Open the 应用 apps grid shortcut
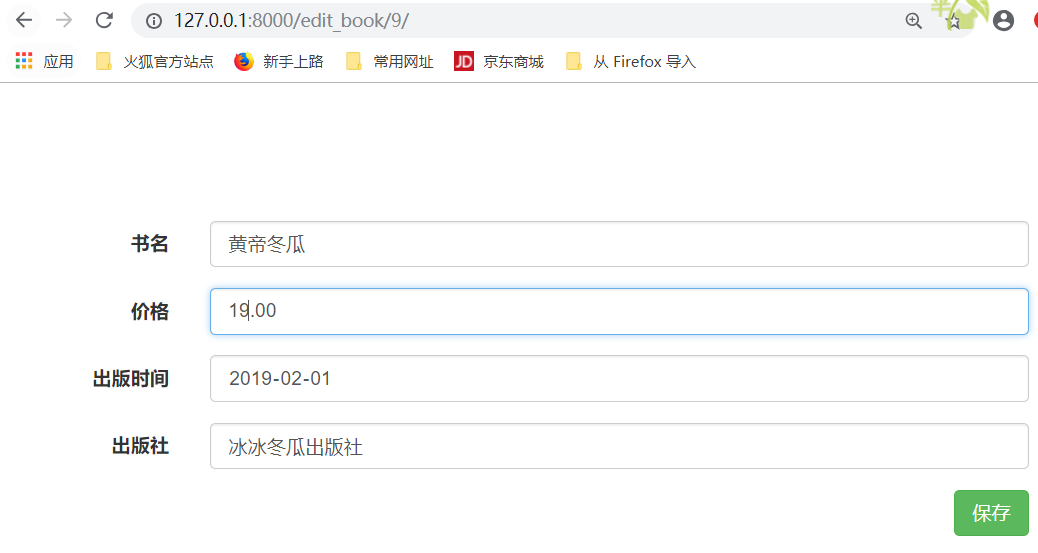Image resolution: width=1038 pixels, height=553 pixels. click(44, 62)
